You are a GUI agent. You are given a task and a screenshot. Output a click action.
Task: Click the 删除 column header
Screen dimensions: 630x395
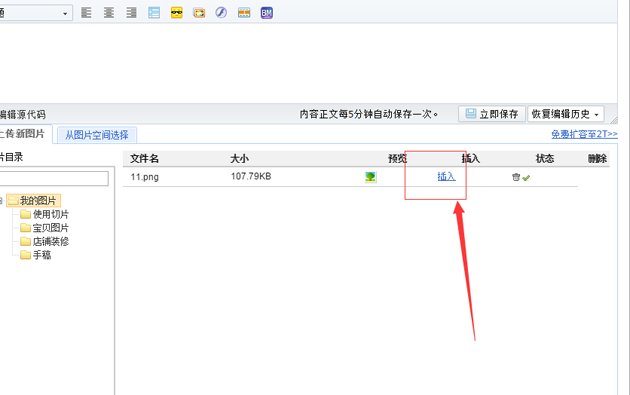[x=597, y=159]
